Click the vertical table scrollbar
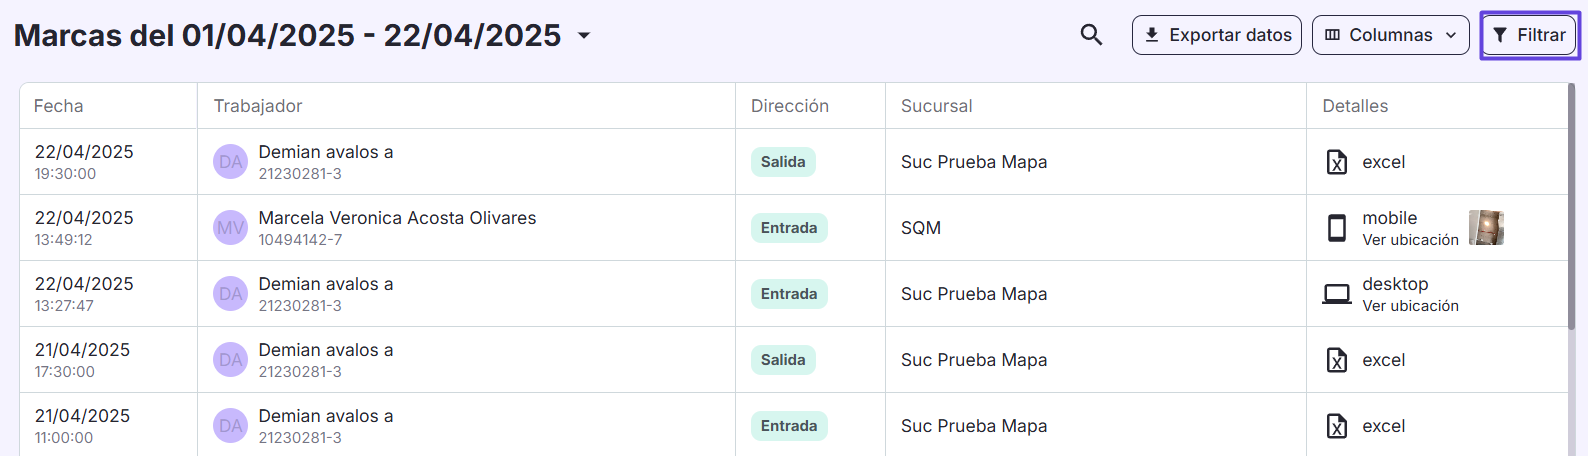The height and width of the screenshot is (456, 1588). 1571,205
